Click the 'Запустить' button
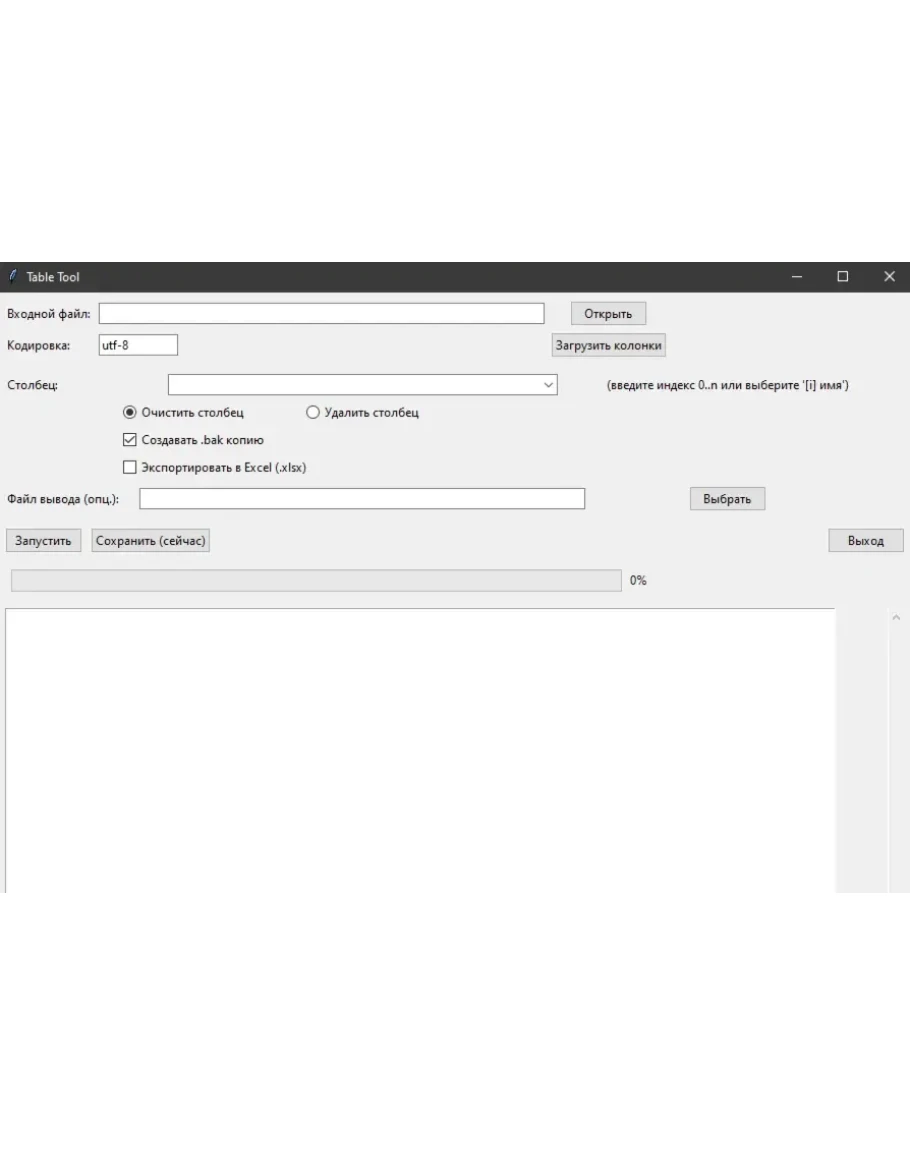 point(43,541)
